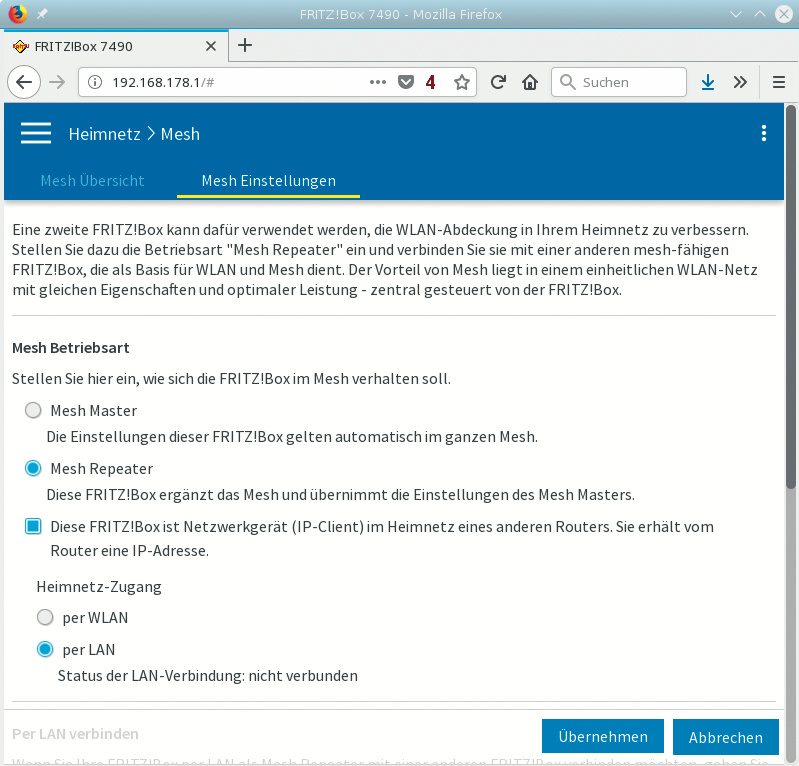Reload the current page

pyautogui.click(x=498, y=82)
